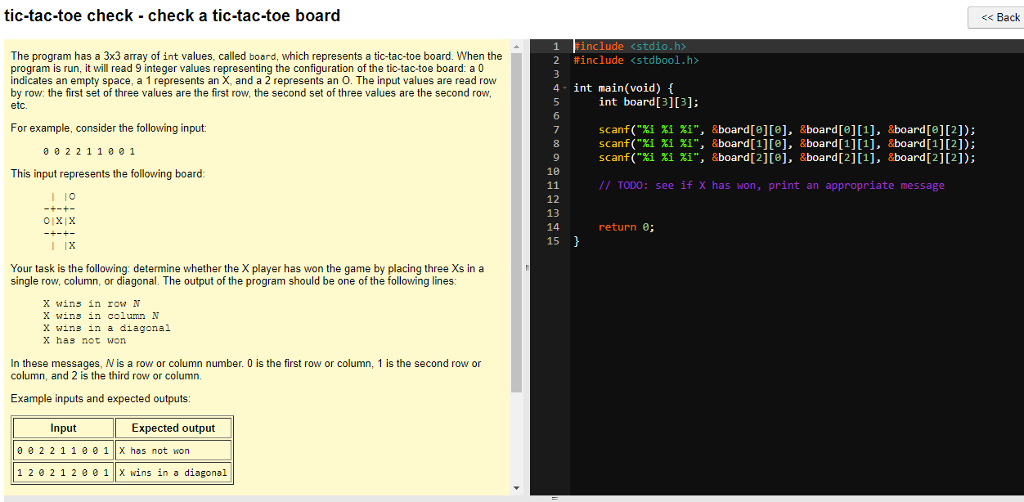1024x502 pixels.
Task: Click the splitter handle between panels
Action: [x=526, y=268]
